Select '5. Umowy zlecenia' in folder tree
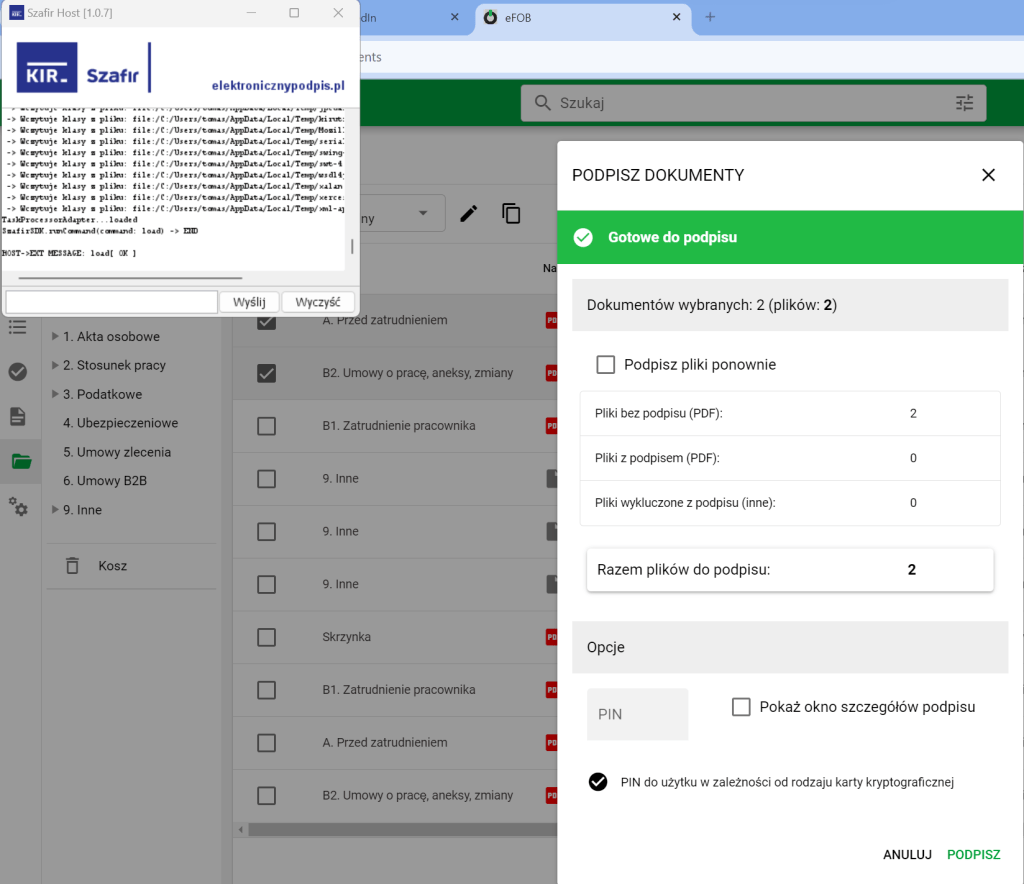This screenshot has width=1024, height=884. (117, 452)
